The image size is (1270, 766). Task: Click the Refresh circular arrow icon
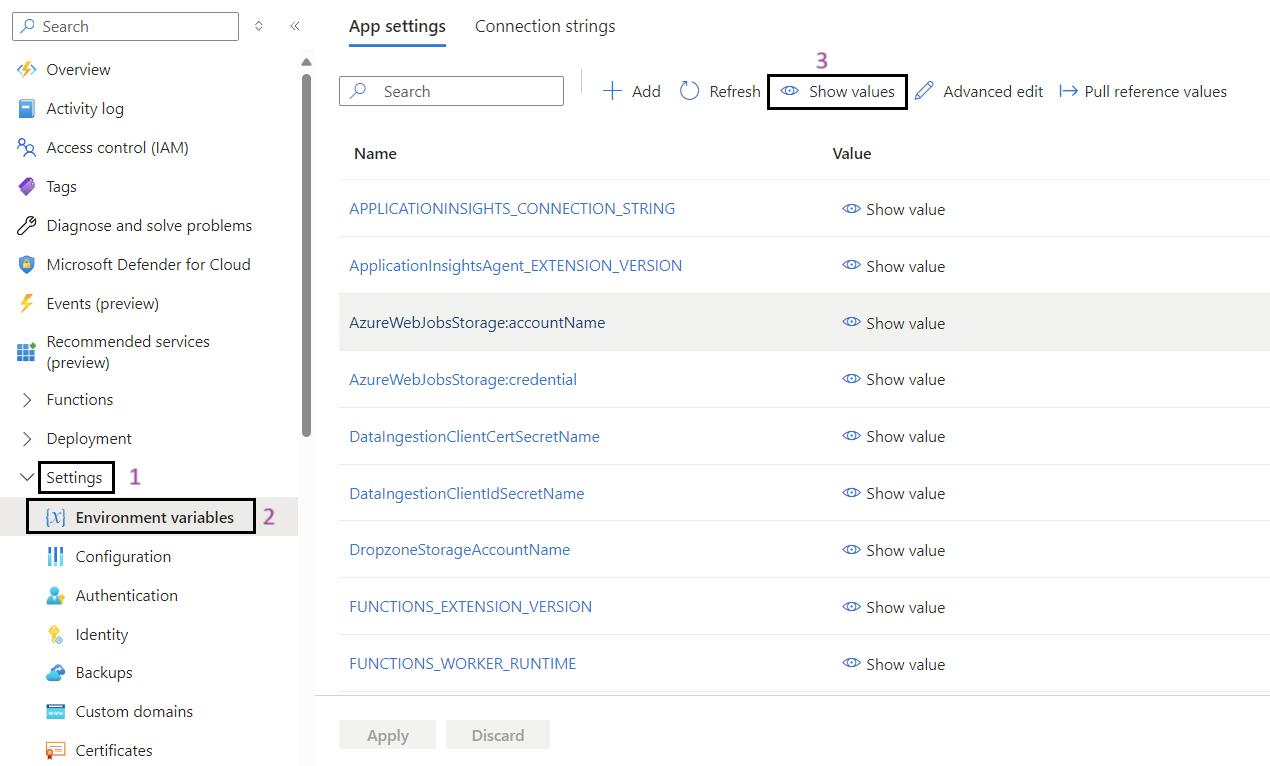pyautogui.click(x=689, y=91)
